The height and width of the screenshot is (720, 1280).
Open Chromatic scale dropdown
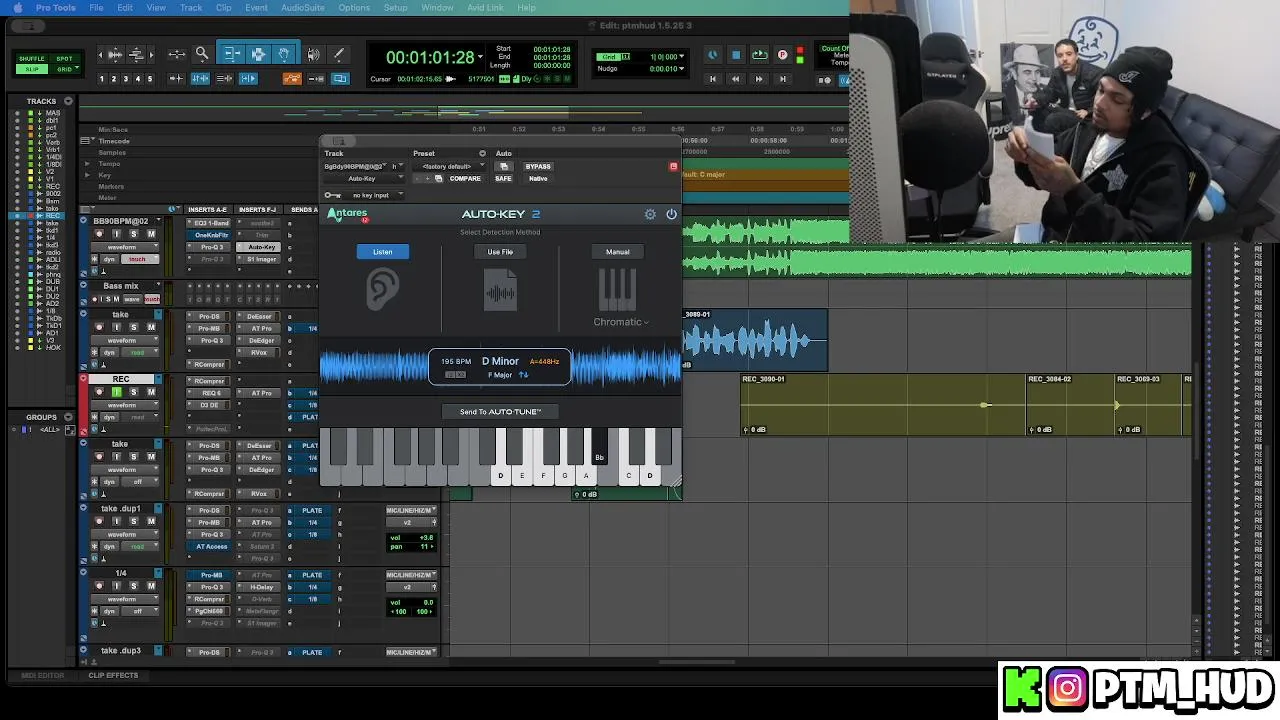pos(621,322)
